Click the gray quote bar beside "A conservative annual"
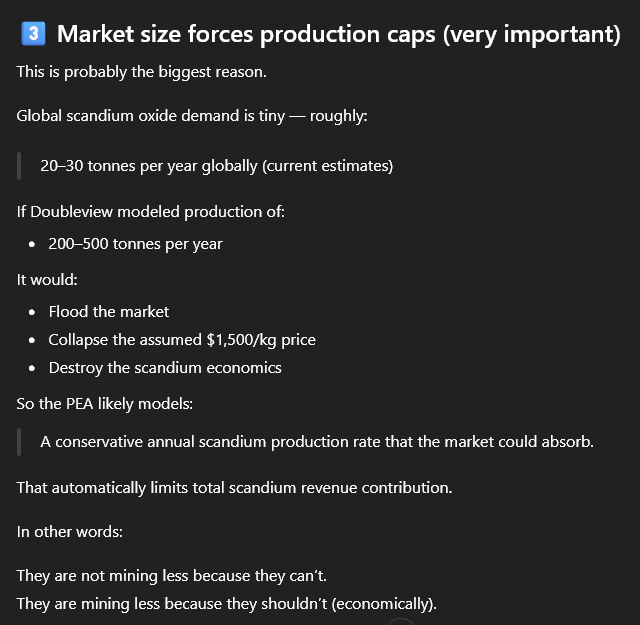This screenshot has width=640, height=625. 19,441
